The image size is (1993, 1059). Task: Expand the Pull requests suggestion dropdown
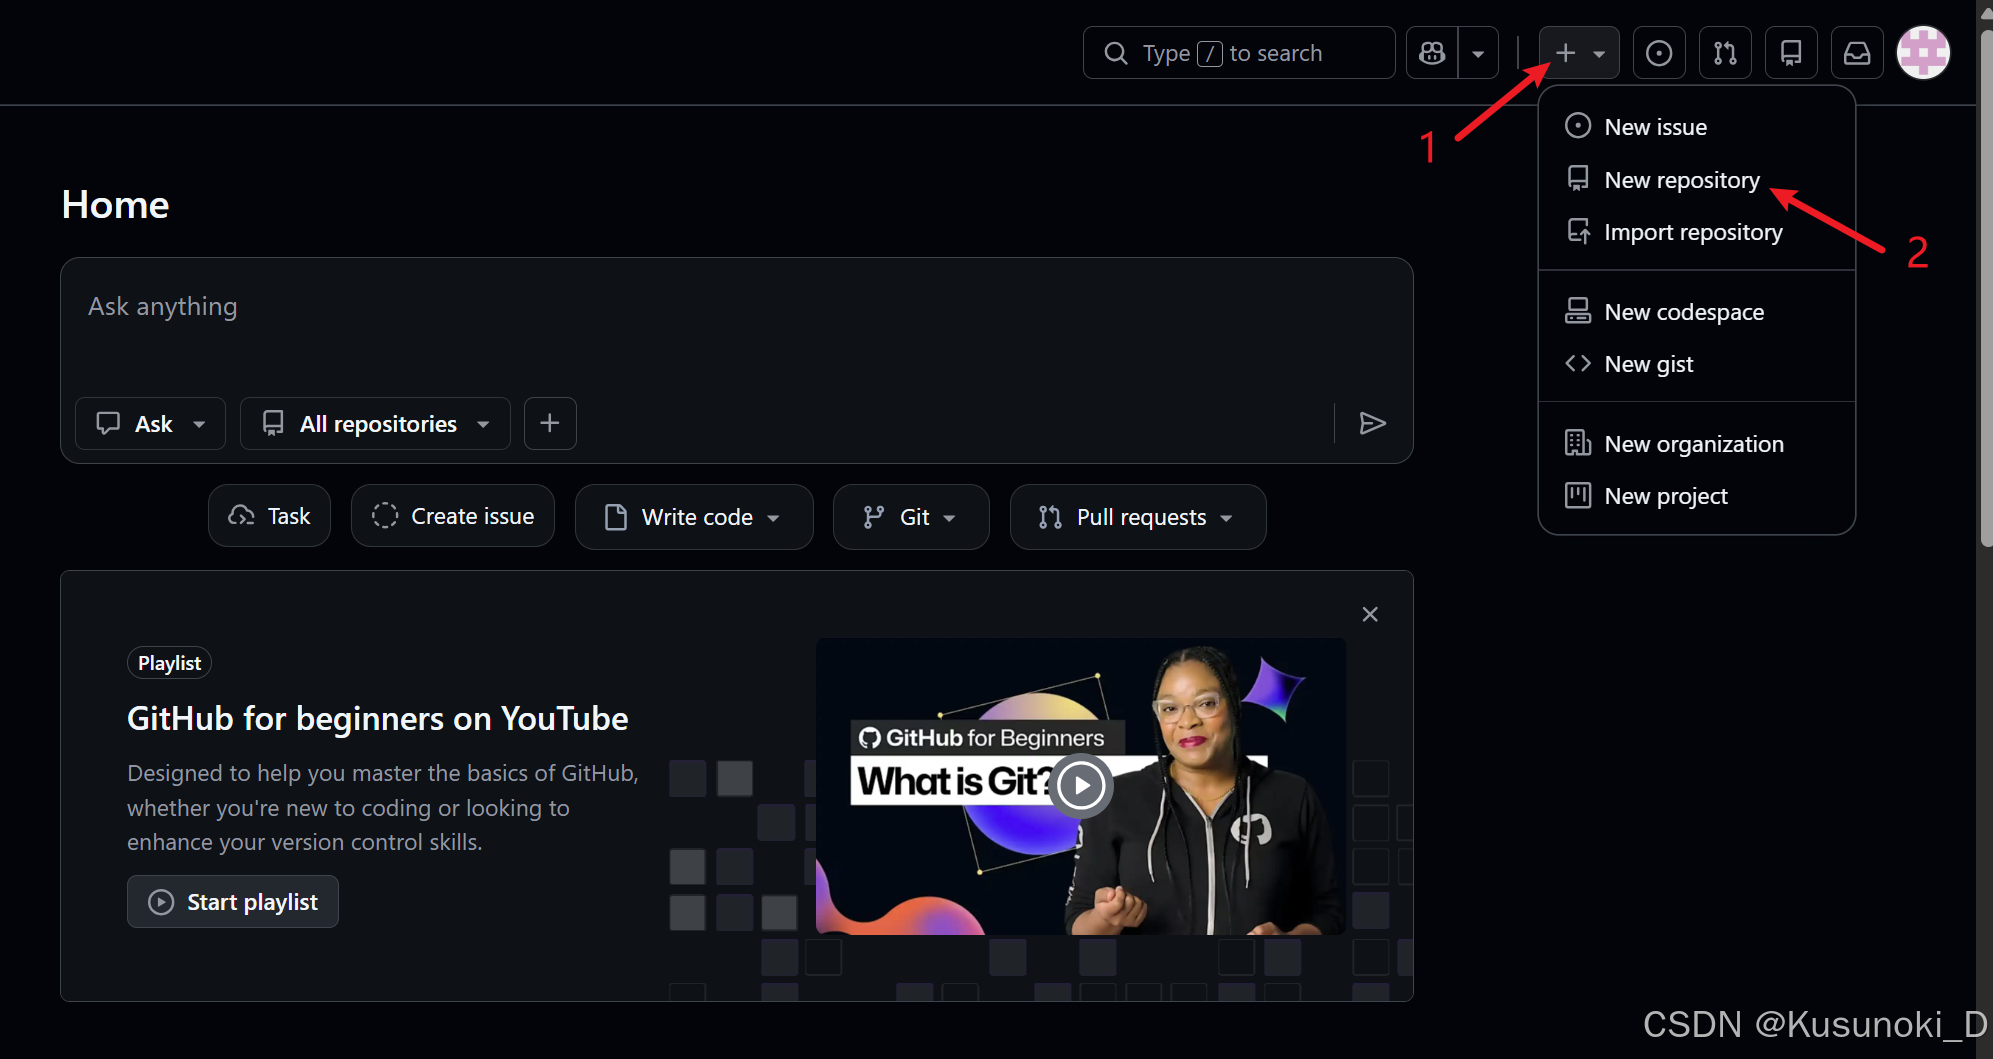[x=1138, y=517]
